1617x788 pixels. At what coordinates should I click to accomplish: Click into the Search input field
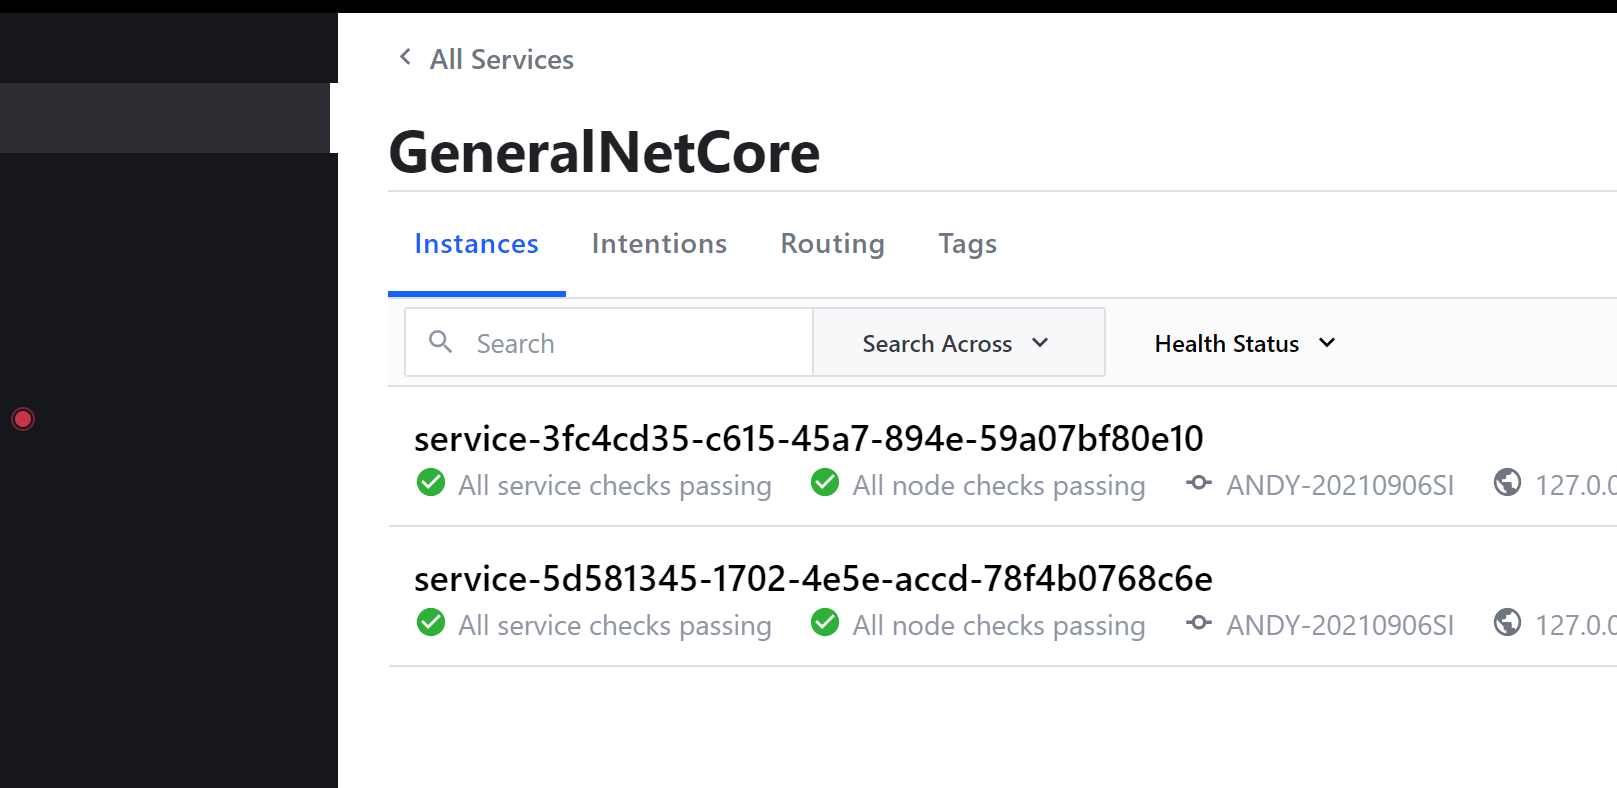point(630,343)
